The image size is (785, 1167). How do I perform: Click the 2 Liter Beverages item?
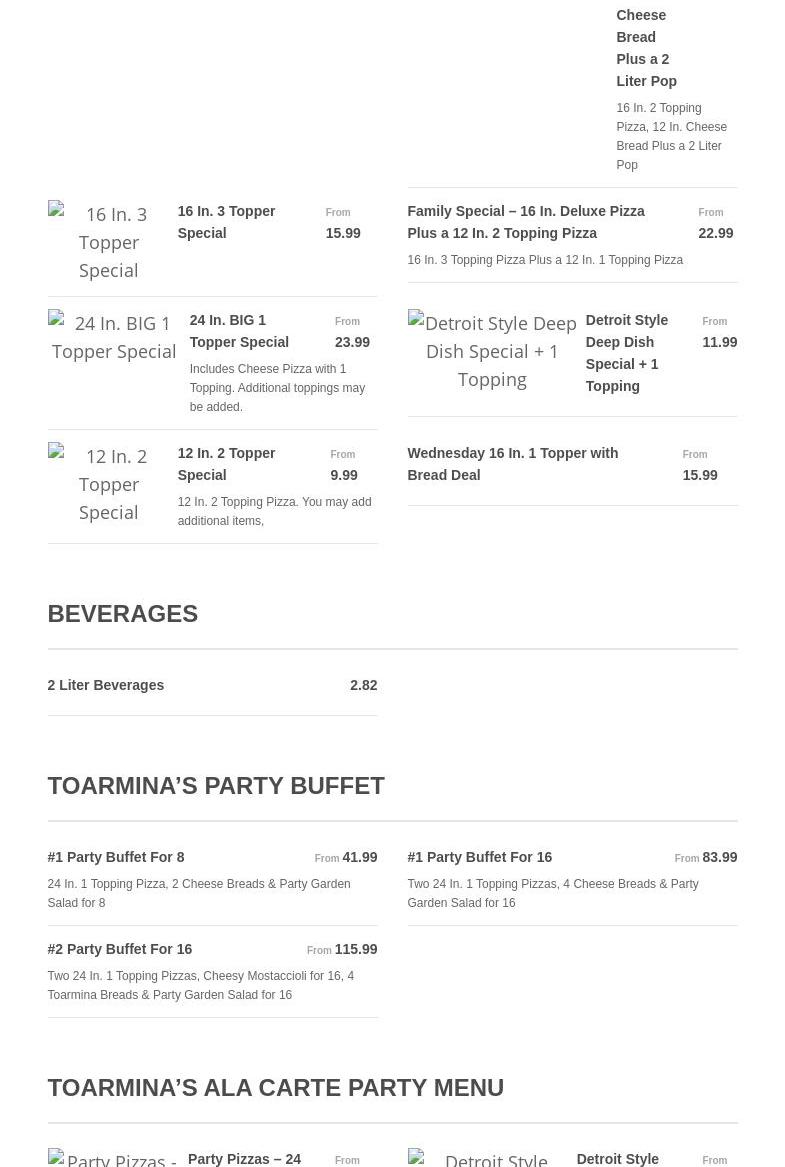coord(106,685)
